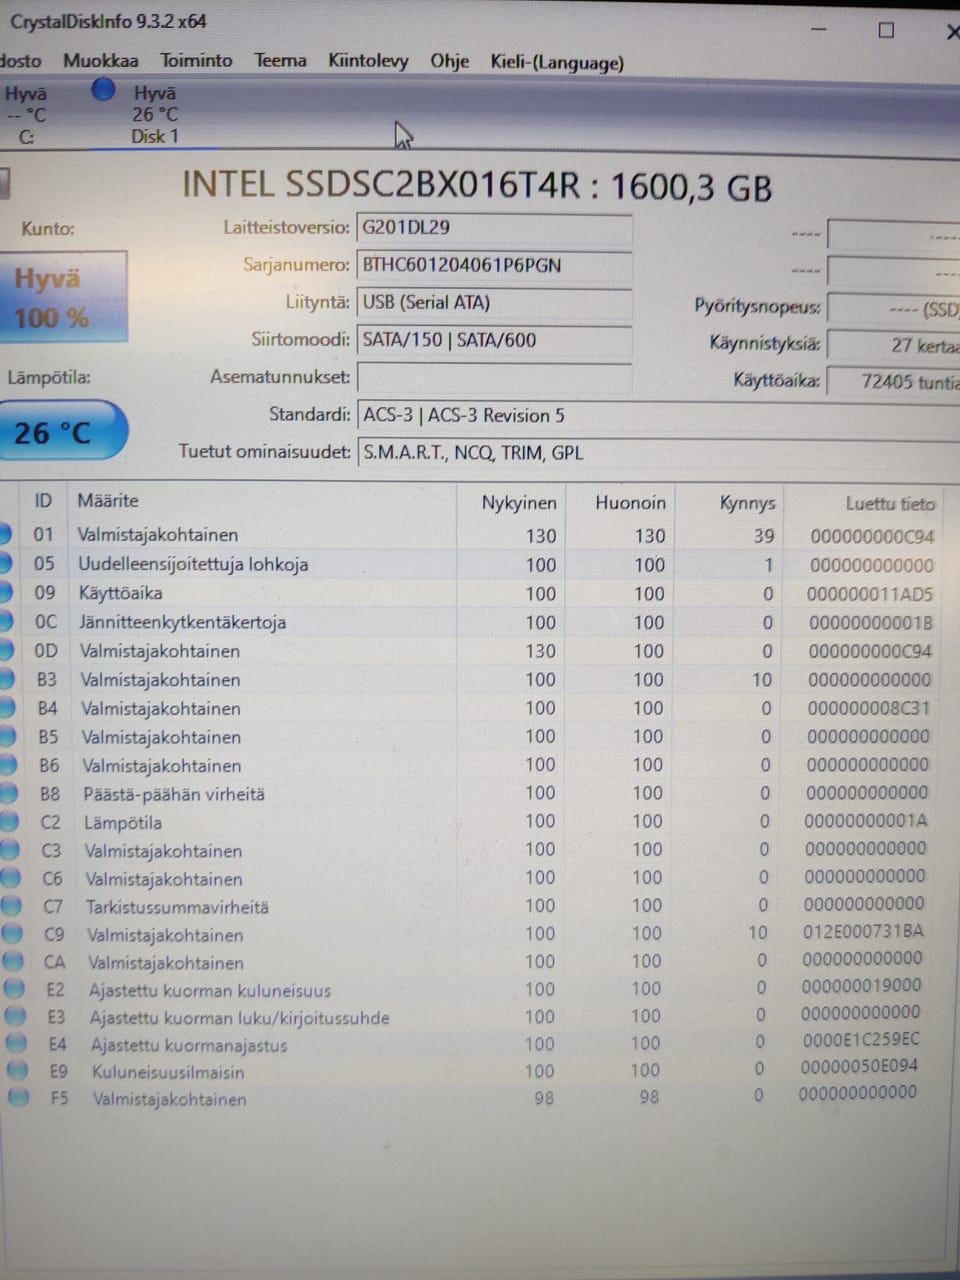The image size is (960, 1280).
Task: Click the Liityntä field USB (Serial ATA)
Action: pyautogui.click(x=494, y=303)
